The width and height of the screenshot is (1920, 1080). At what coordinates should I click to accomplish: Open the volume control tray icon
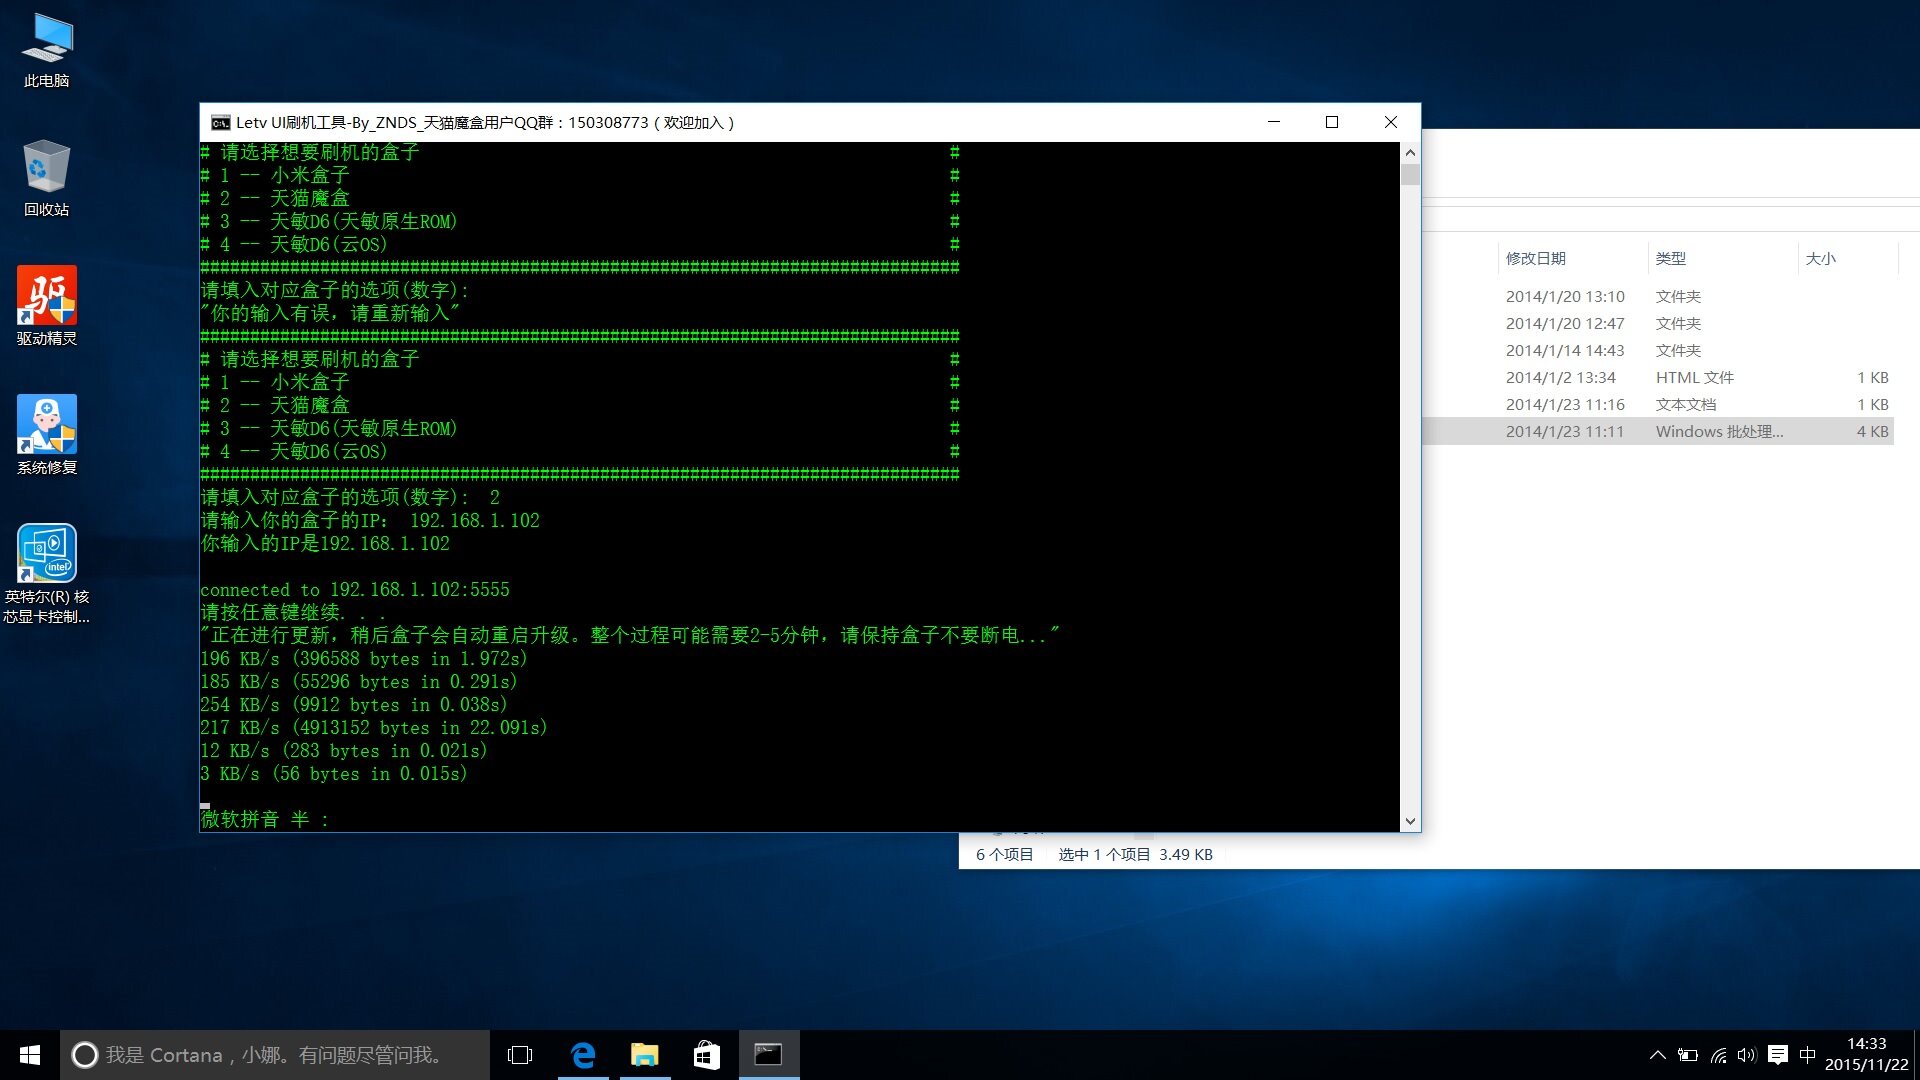[x=1747, y=1055]
